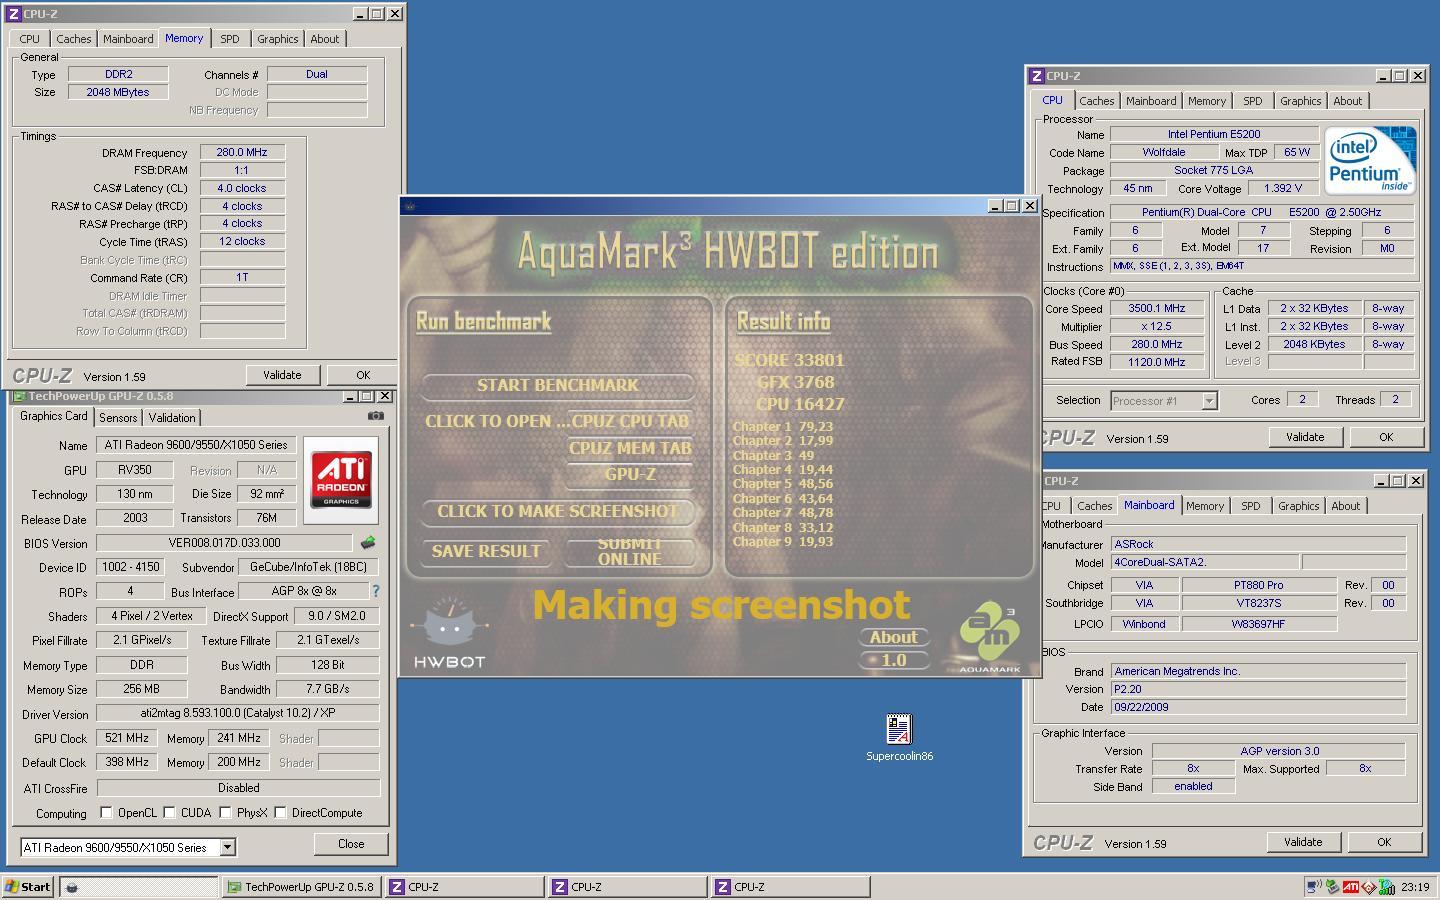This screenshot has height=900, width=1440.
Task: Click the taskbar clock showing 23:19
Action: point(1415,887)
